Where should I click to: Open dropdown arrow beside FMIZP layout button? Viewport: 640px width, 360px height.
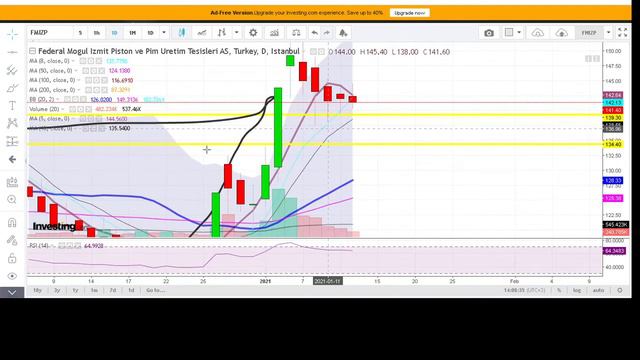[x=609, y=33]
